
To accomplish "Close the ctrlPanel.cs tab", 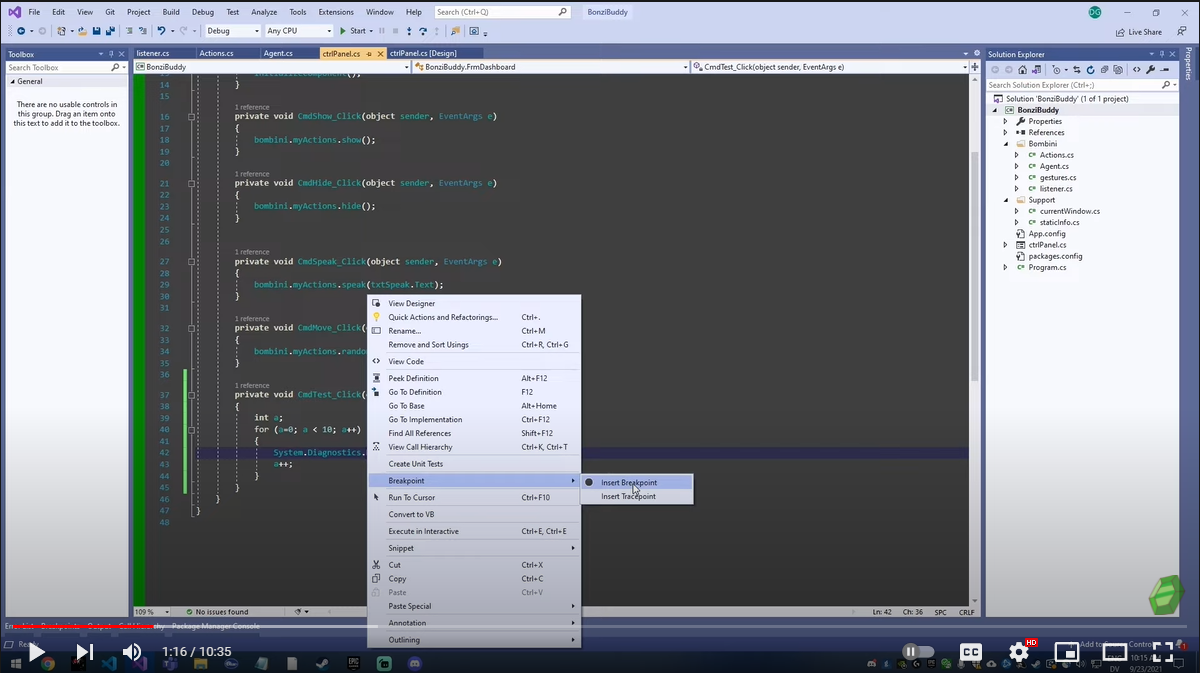I will 380,53.
